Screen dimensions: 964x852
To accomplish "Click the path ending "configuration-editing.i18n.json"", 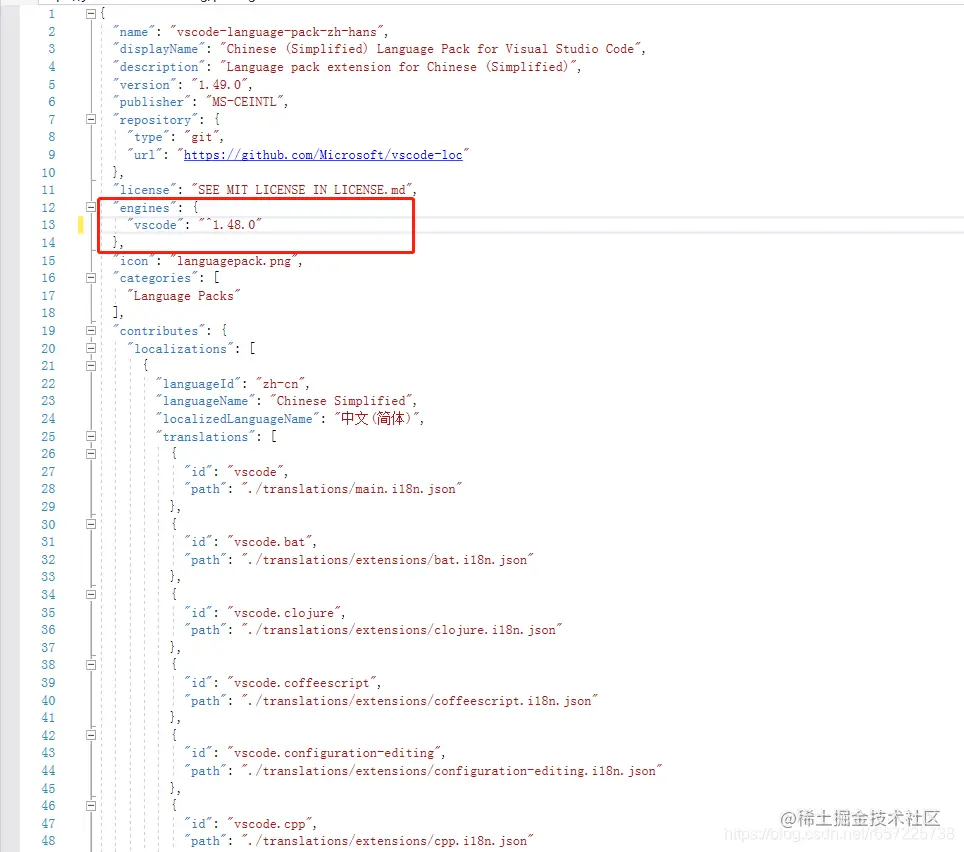I will point(452,771).
